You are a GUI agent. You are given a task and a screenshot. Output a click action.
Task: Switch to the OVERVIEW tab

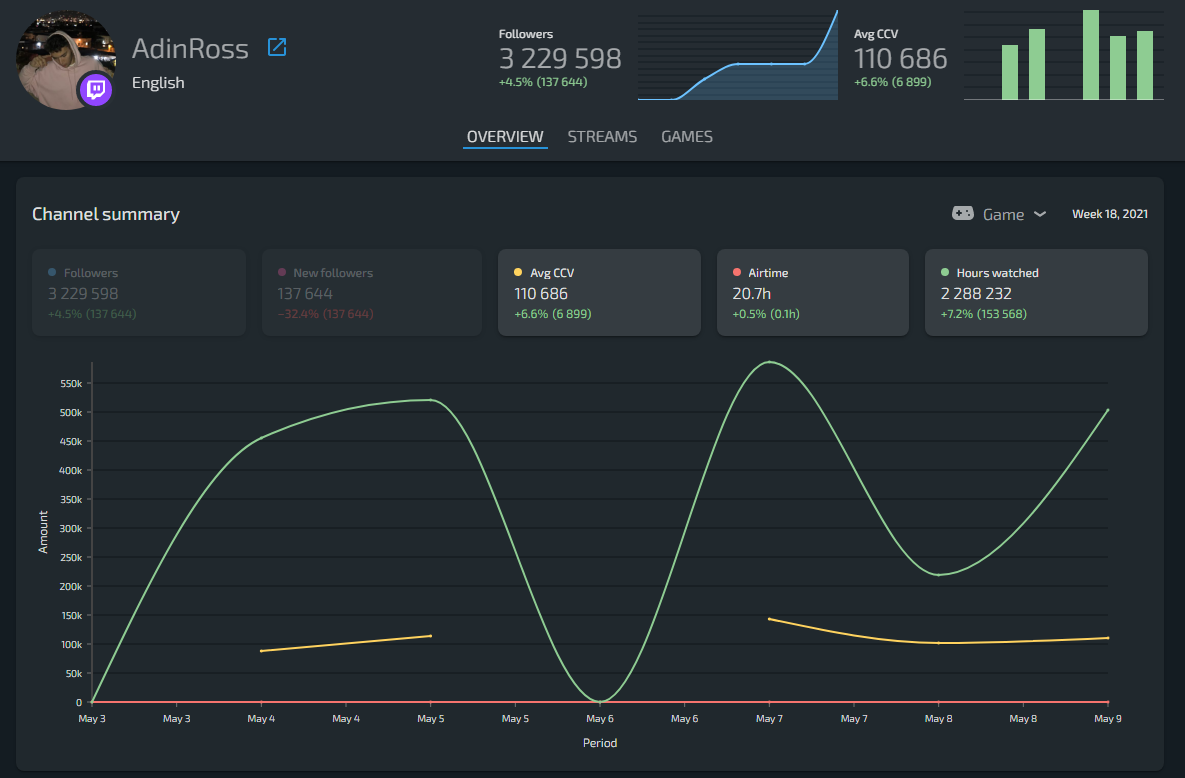[x=505, y=137]
